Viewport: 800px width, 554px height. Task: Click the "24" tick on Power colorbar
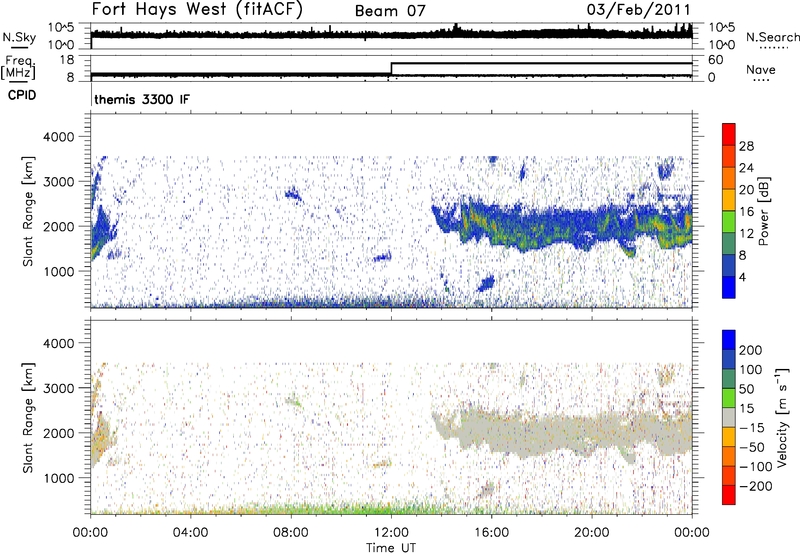(746, 168)
